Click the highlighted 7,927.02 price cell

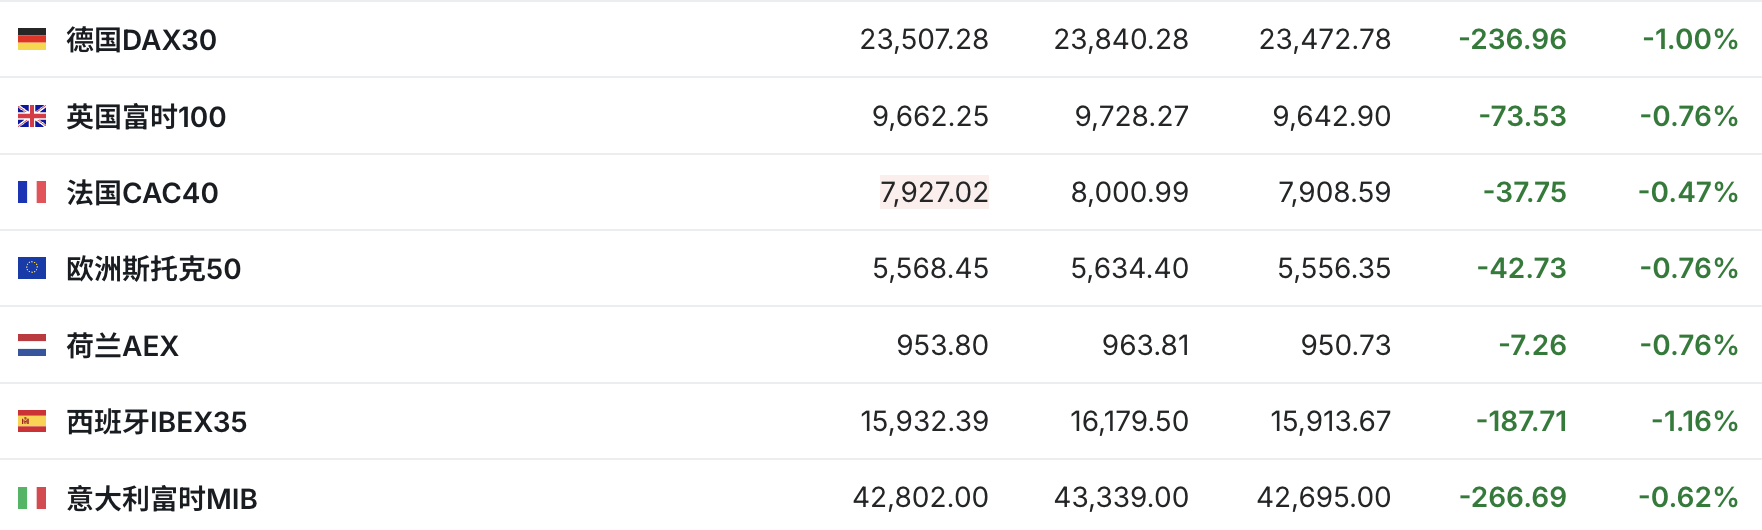(934, 192)
